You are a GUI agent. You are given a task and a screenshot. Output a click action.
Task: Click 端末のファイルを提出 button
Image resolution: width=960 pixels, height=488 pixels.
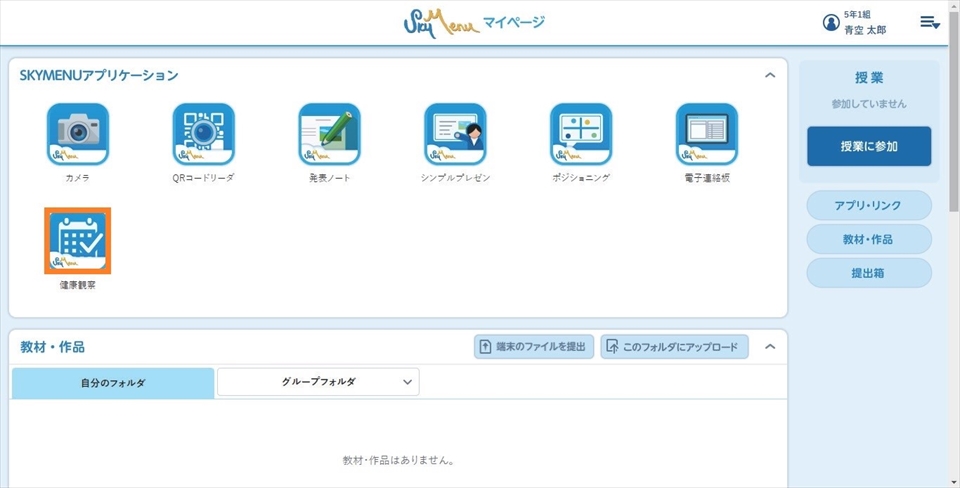point(534,347)
